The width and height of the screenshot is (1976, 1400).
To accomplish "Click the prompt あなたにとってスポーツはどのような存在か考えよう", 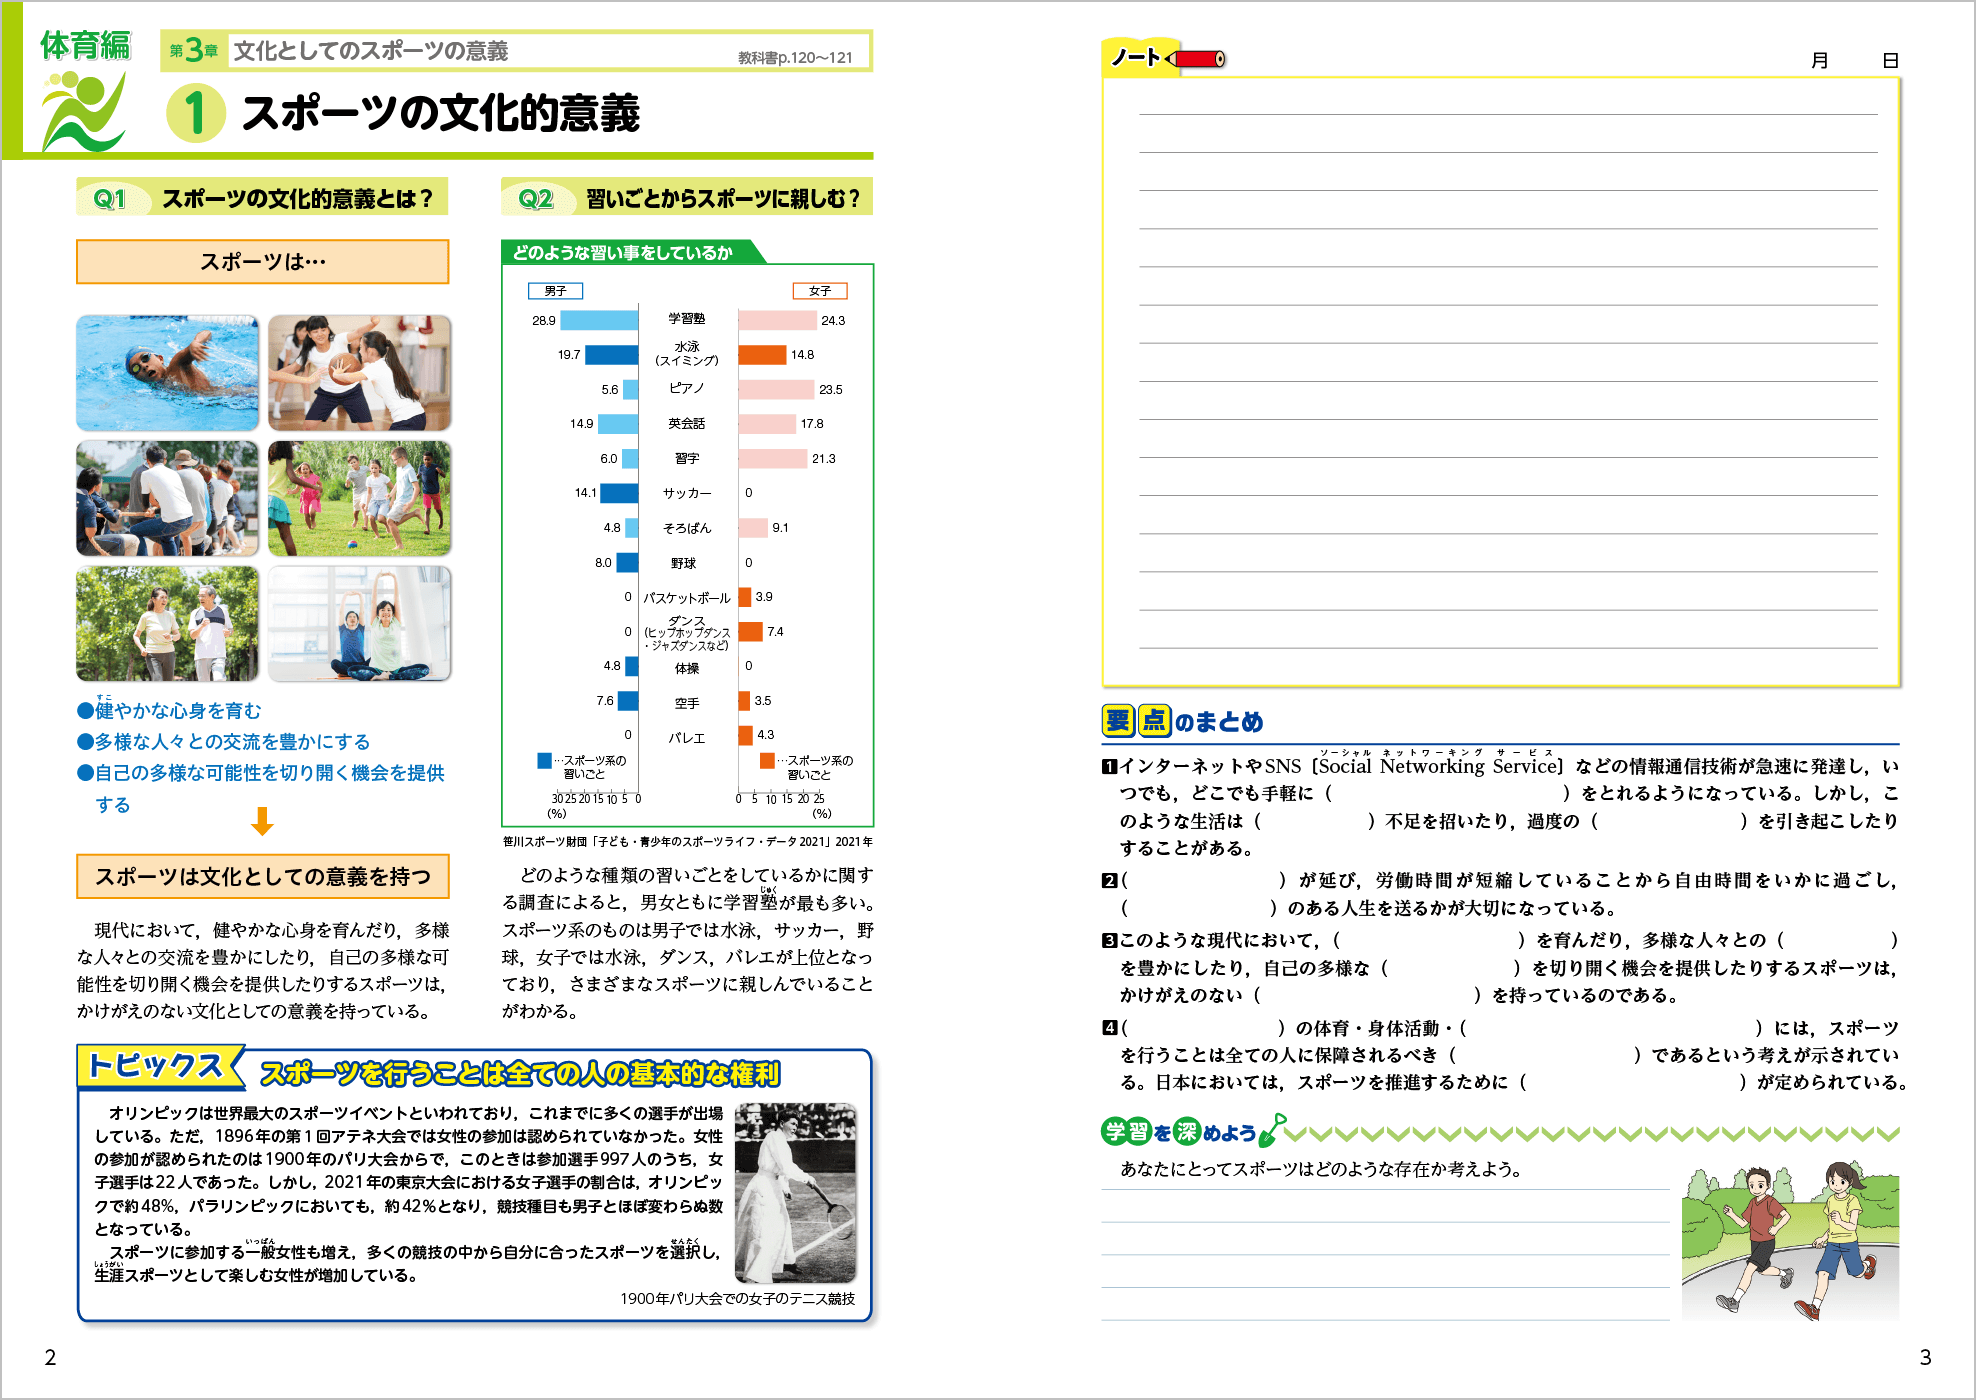I will 1321,1169.
